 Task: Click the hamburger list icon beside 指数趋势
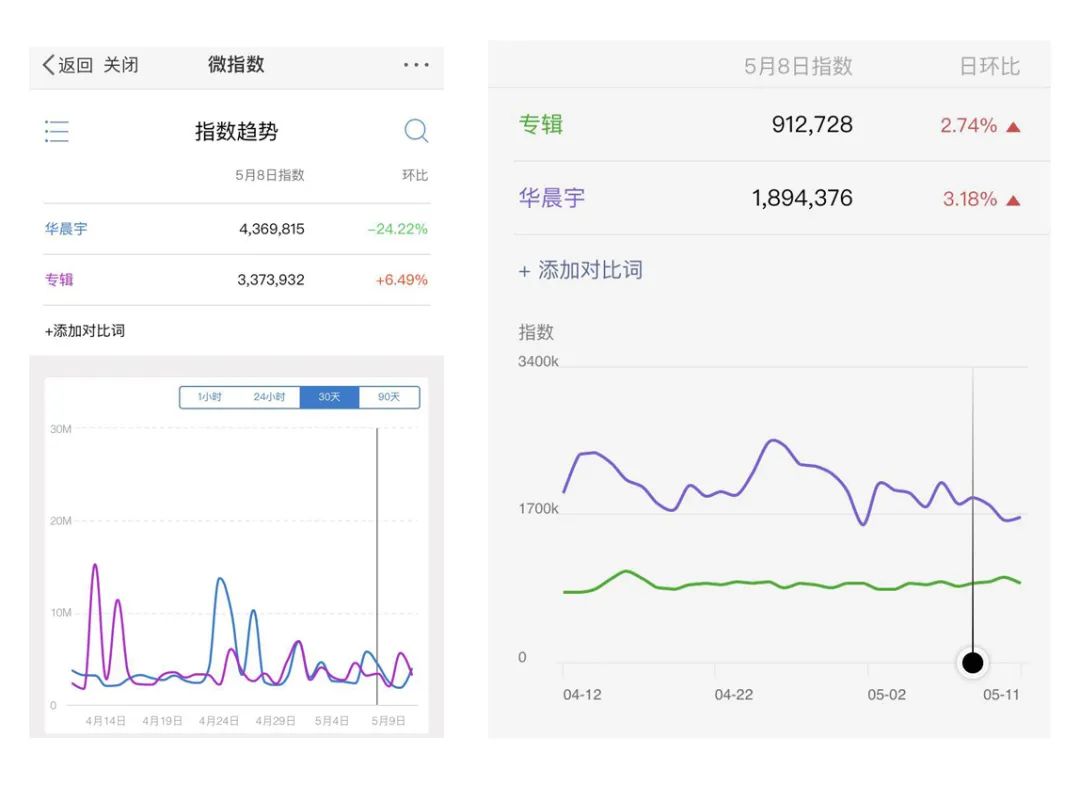(57, 131)
